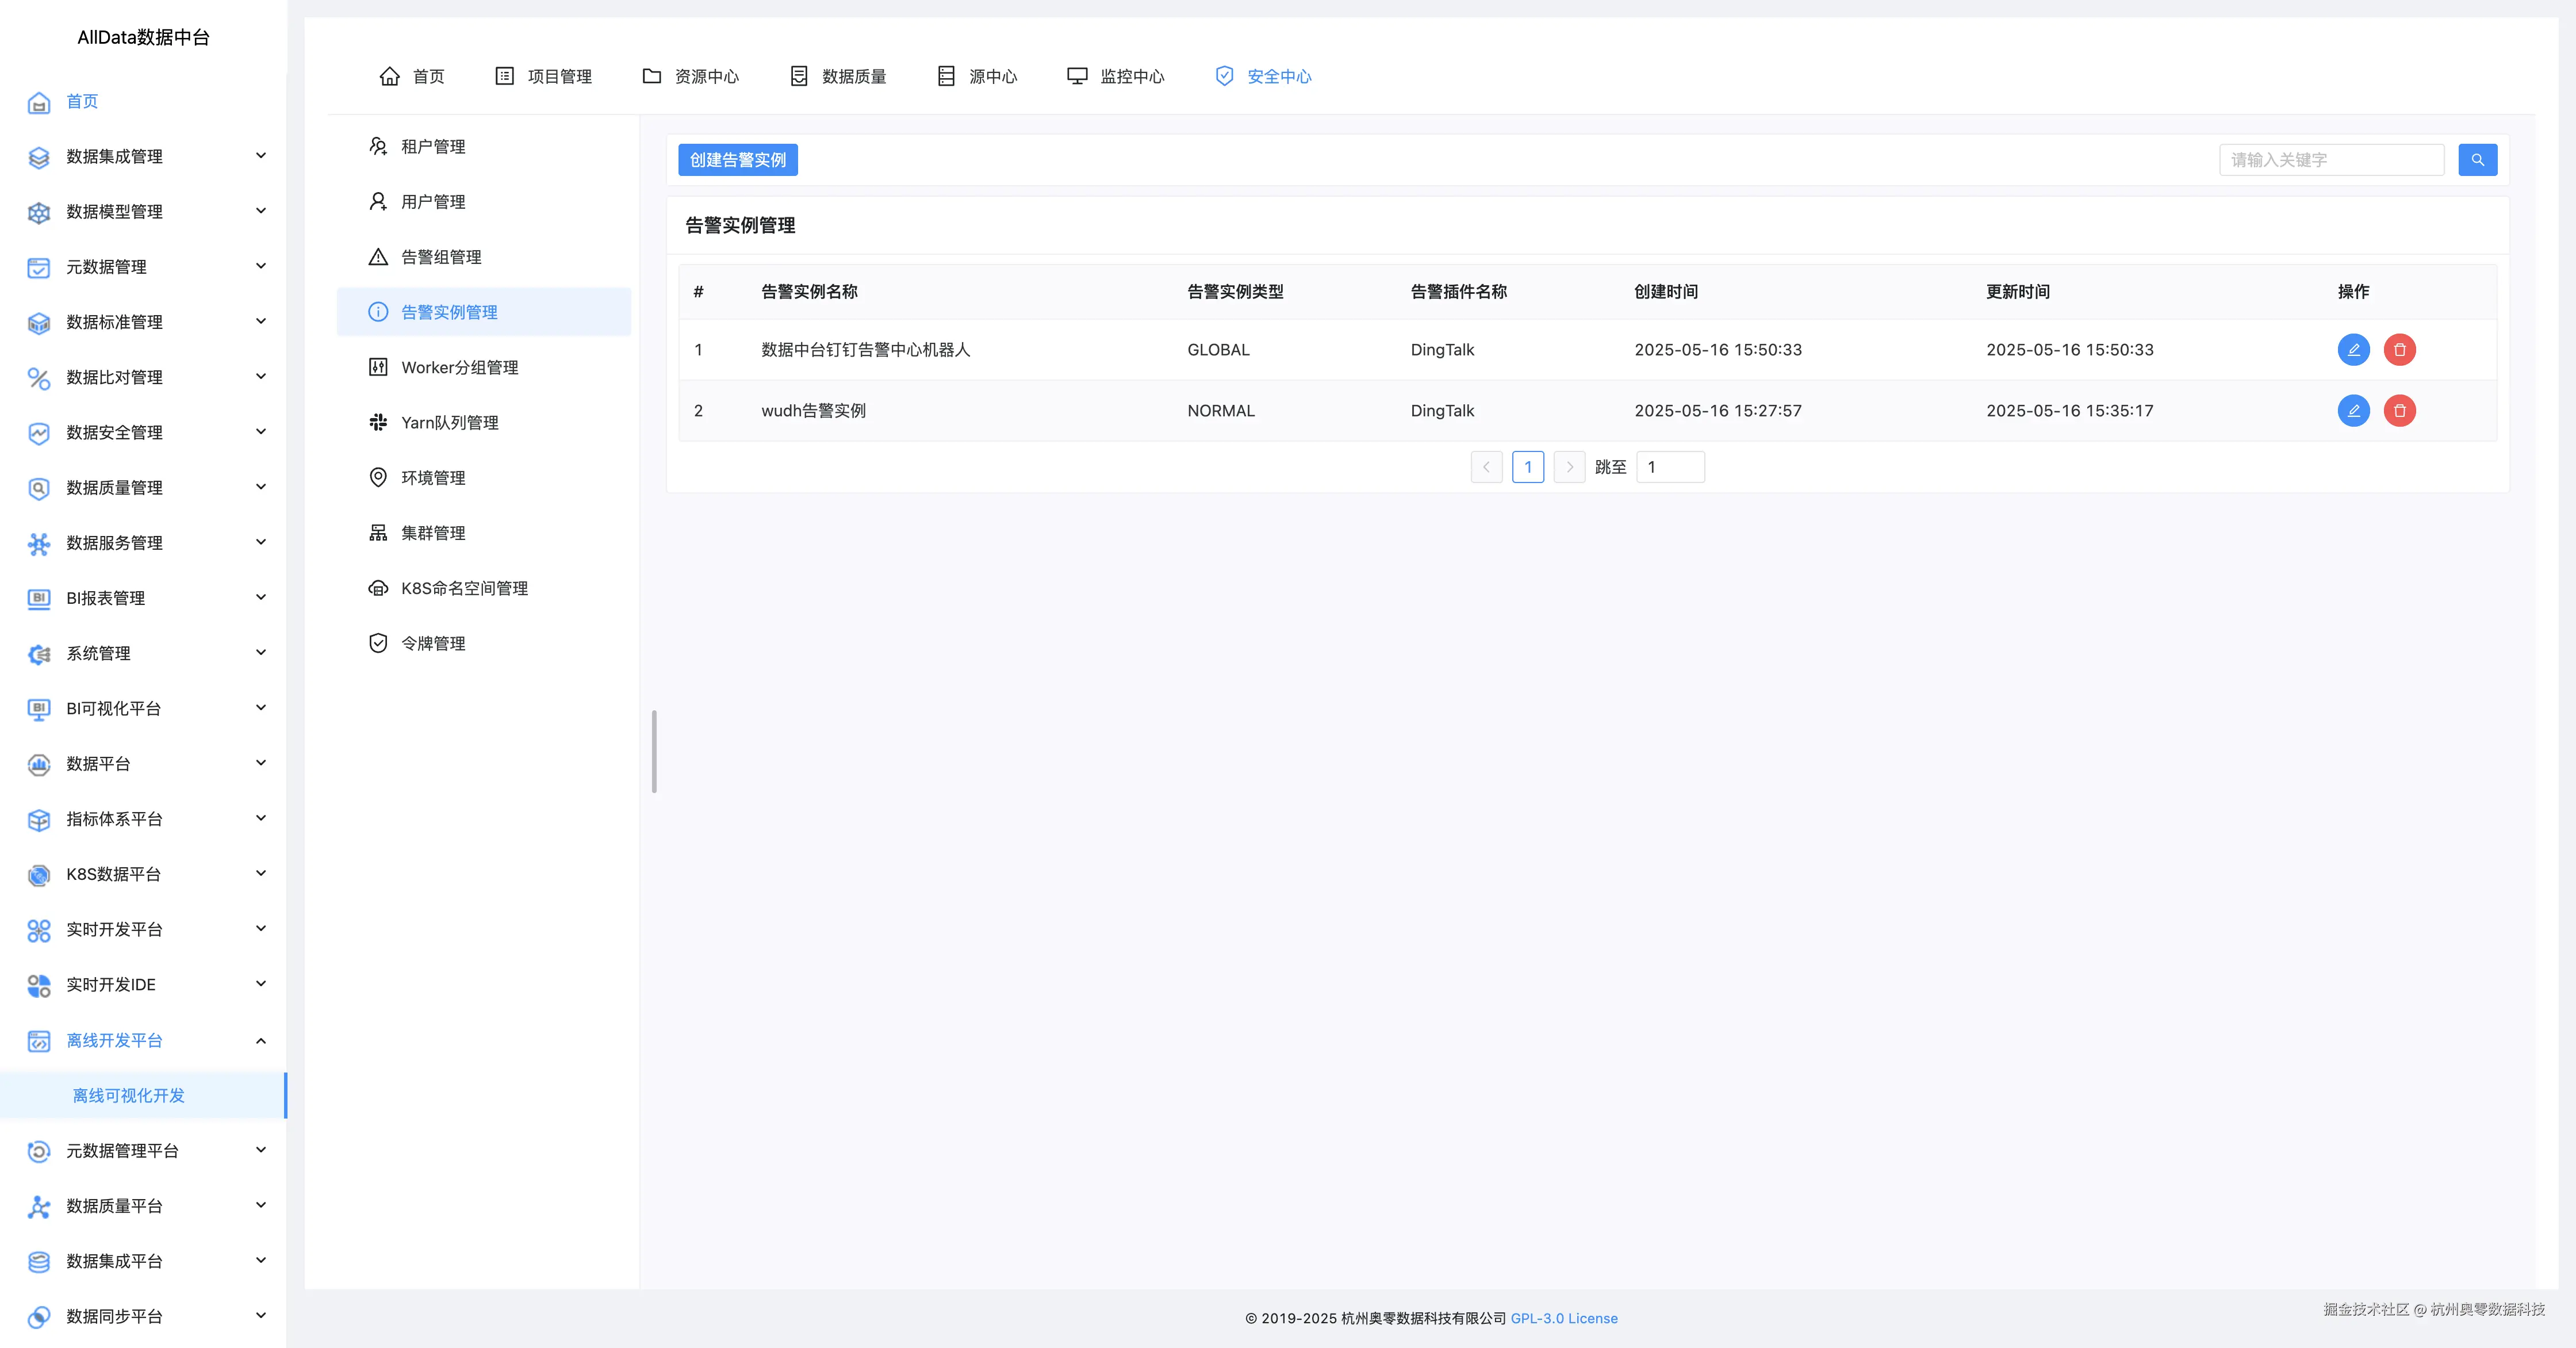
Task: Click the 请输入关键字 search field
Action: [2330, 159]
